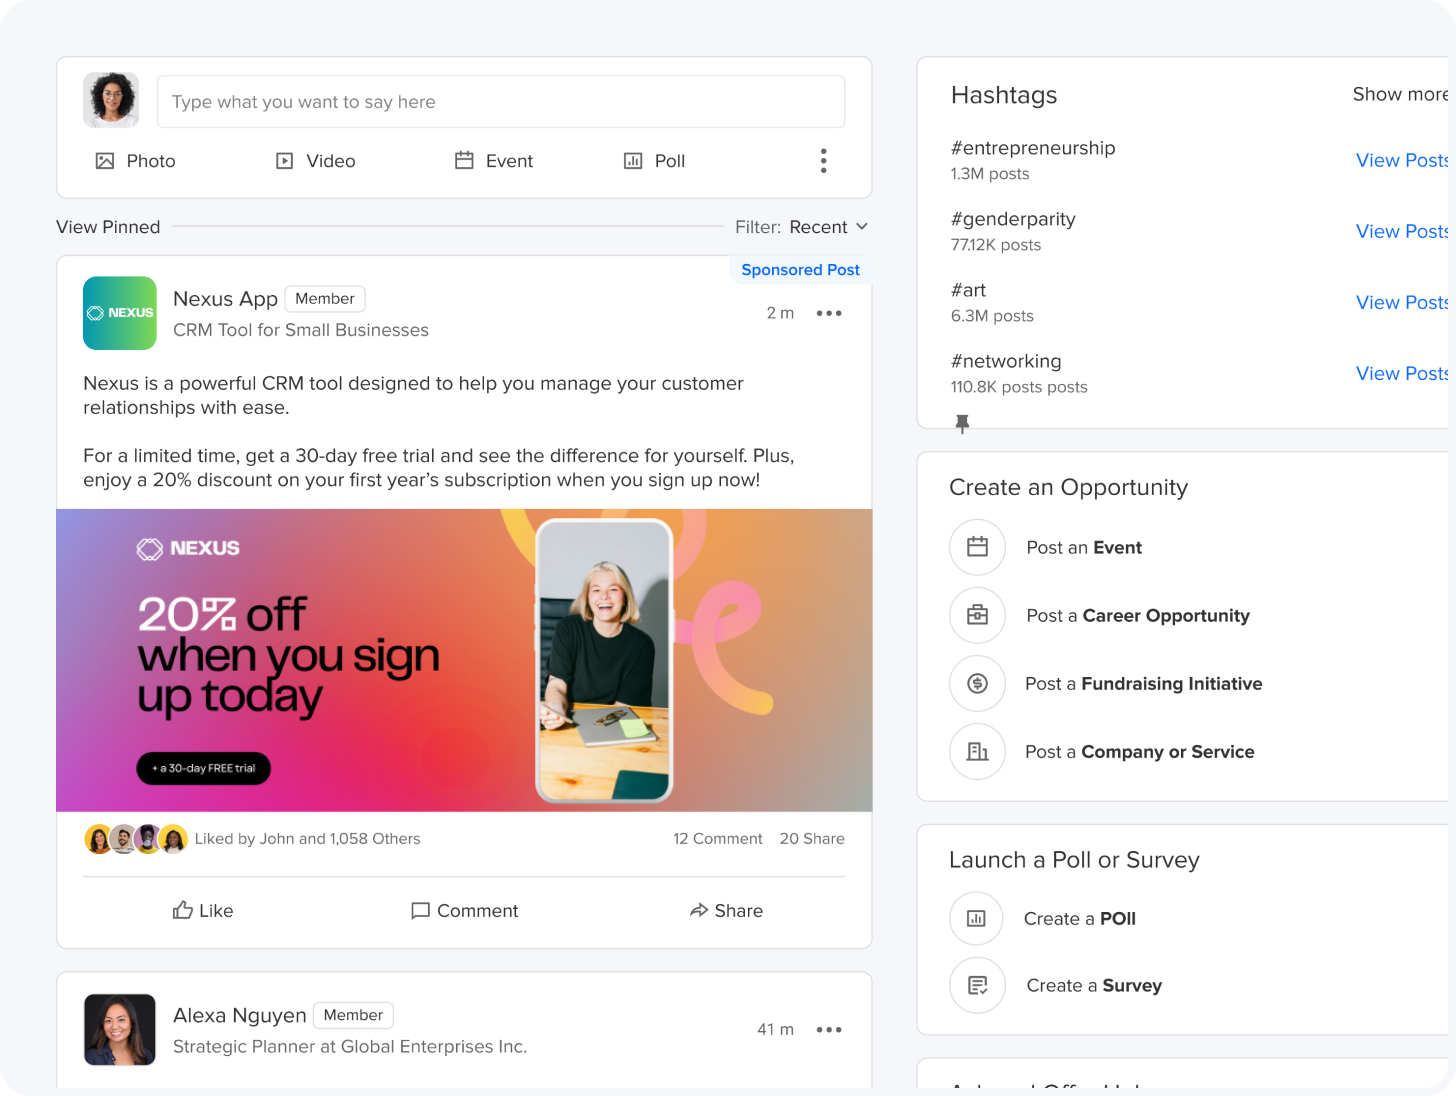Click the Alexa Nguyen name
The width and height of the screenshot is (1456, 1096).
pyautogui.click(x=240, y=1015)
